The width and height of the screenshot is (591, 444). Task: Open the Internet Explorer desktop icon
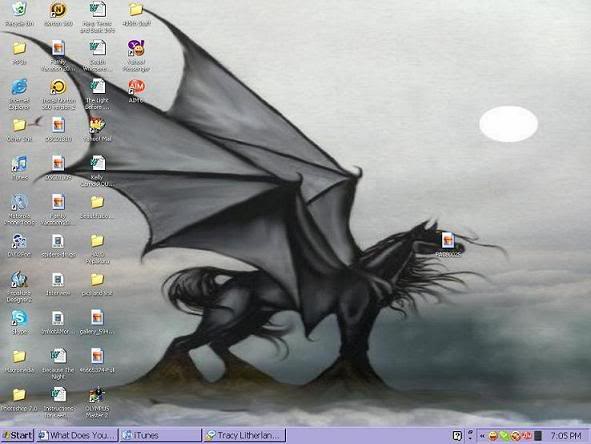pos(19,94)
